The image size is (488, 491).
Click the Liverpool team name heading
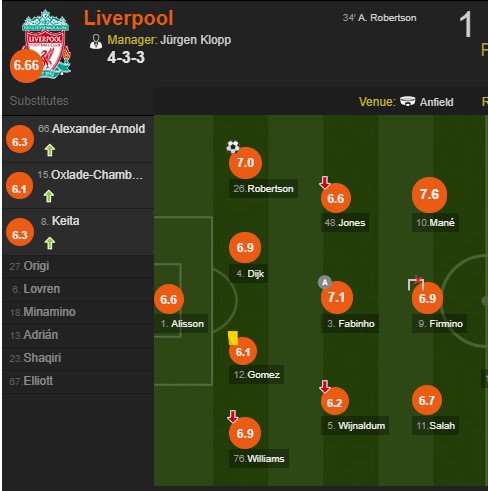[129, 18]
